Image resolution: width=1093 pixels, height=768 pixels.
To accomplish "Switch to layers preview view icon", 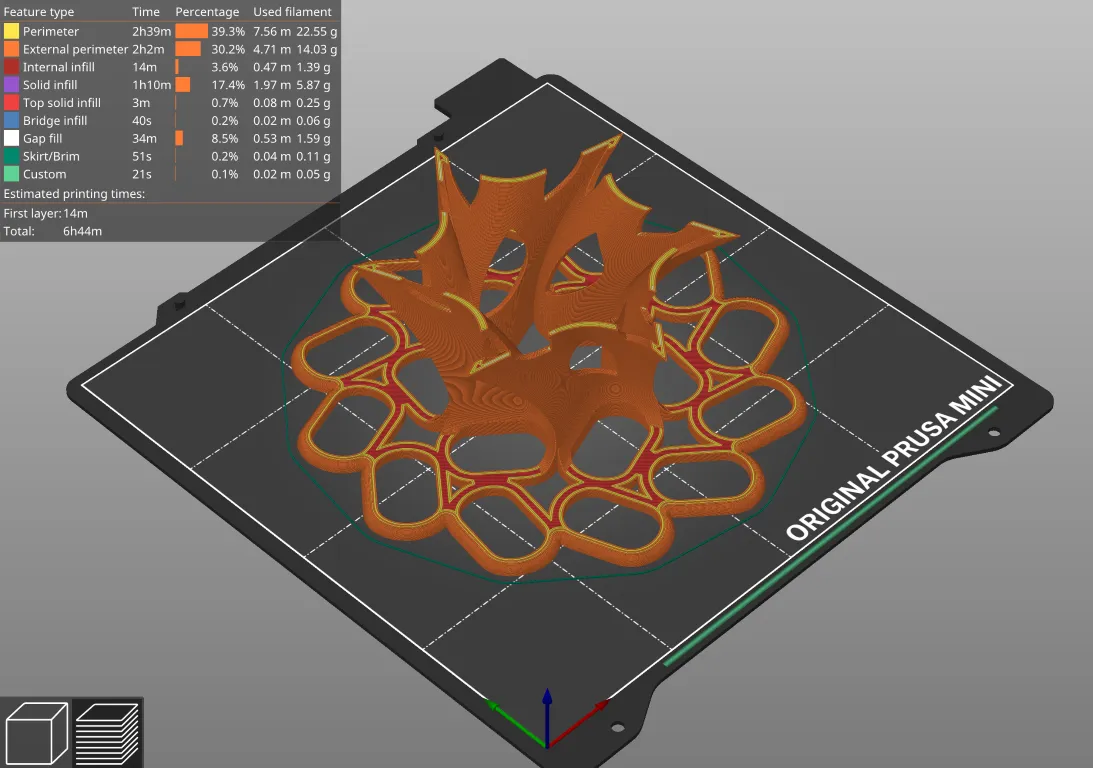I will pyautogui.click(x=107, y=732).
